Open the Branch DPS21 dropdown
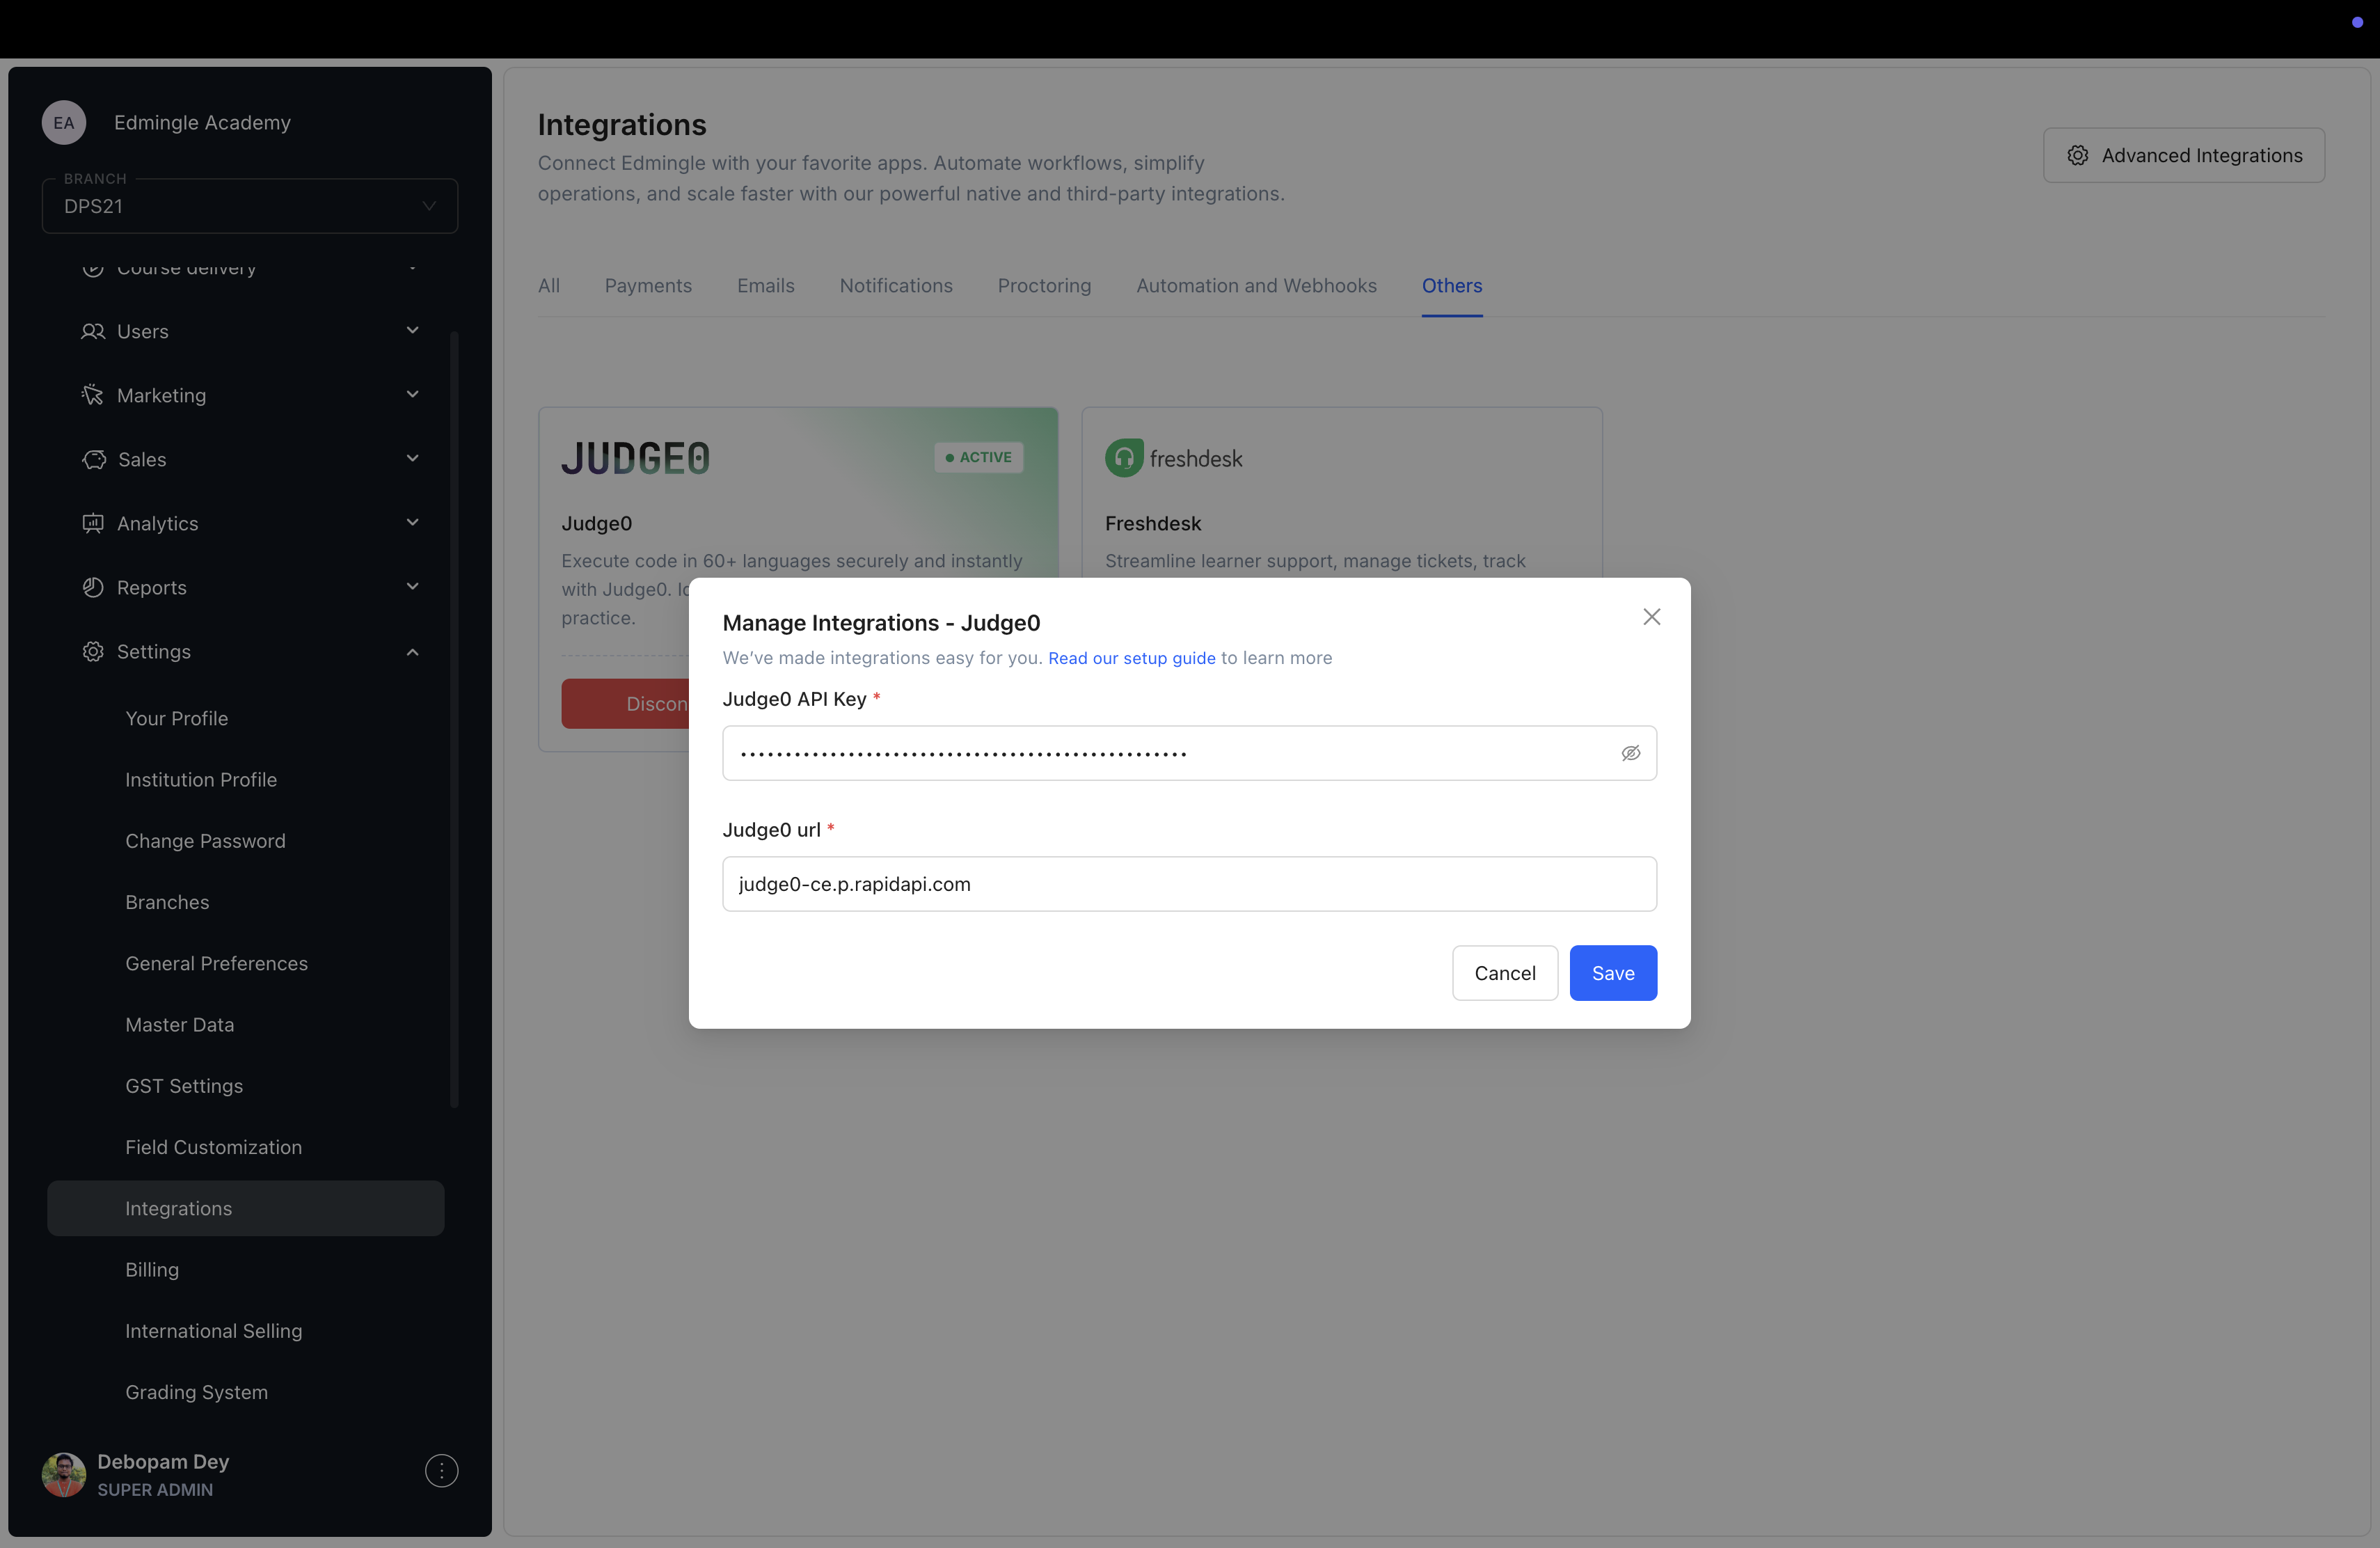 [250, 206]
